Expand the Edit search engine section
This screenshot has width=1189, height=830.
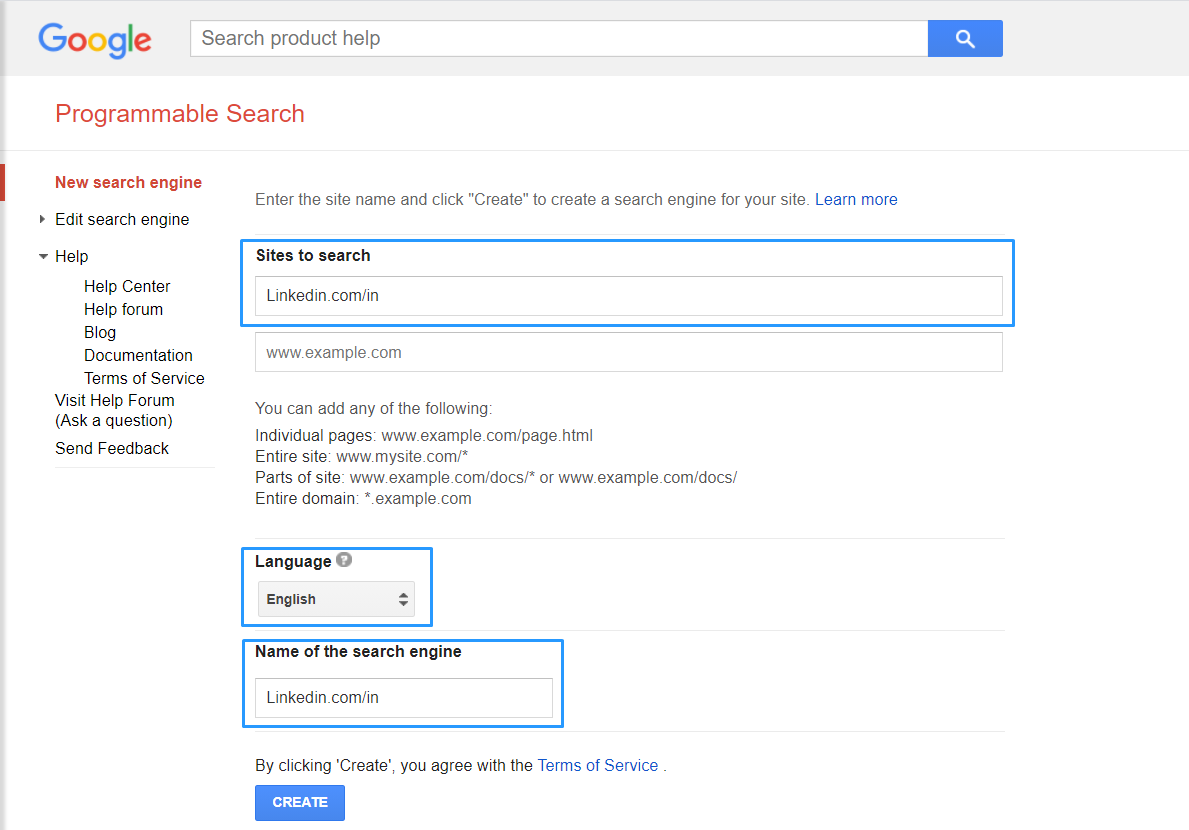122,219
